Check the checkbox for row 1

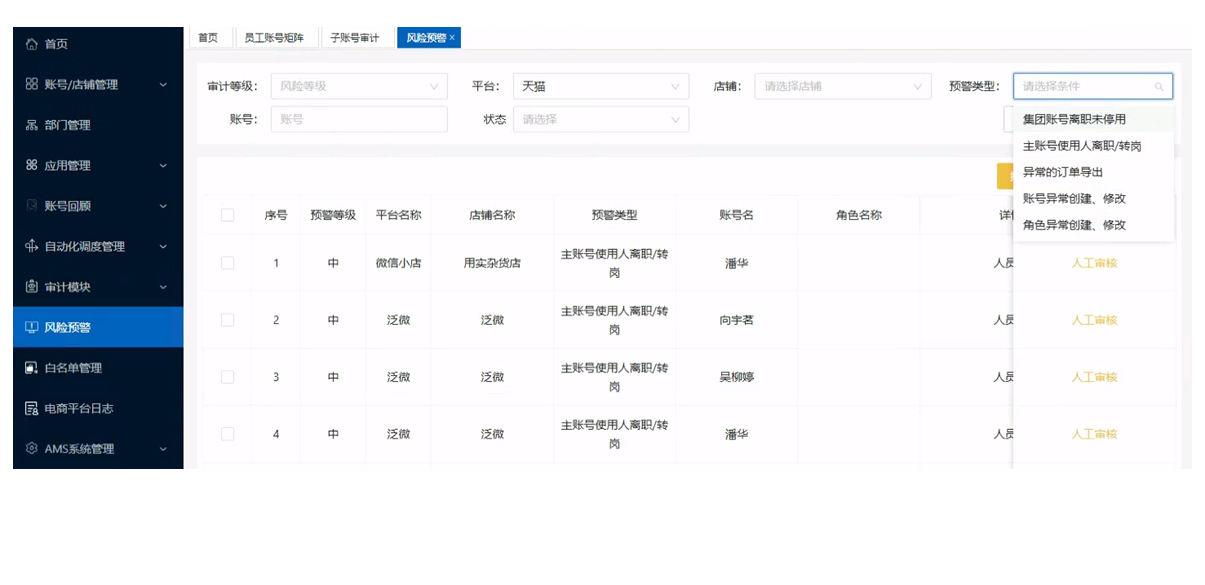click(x=227, y=263)
